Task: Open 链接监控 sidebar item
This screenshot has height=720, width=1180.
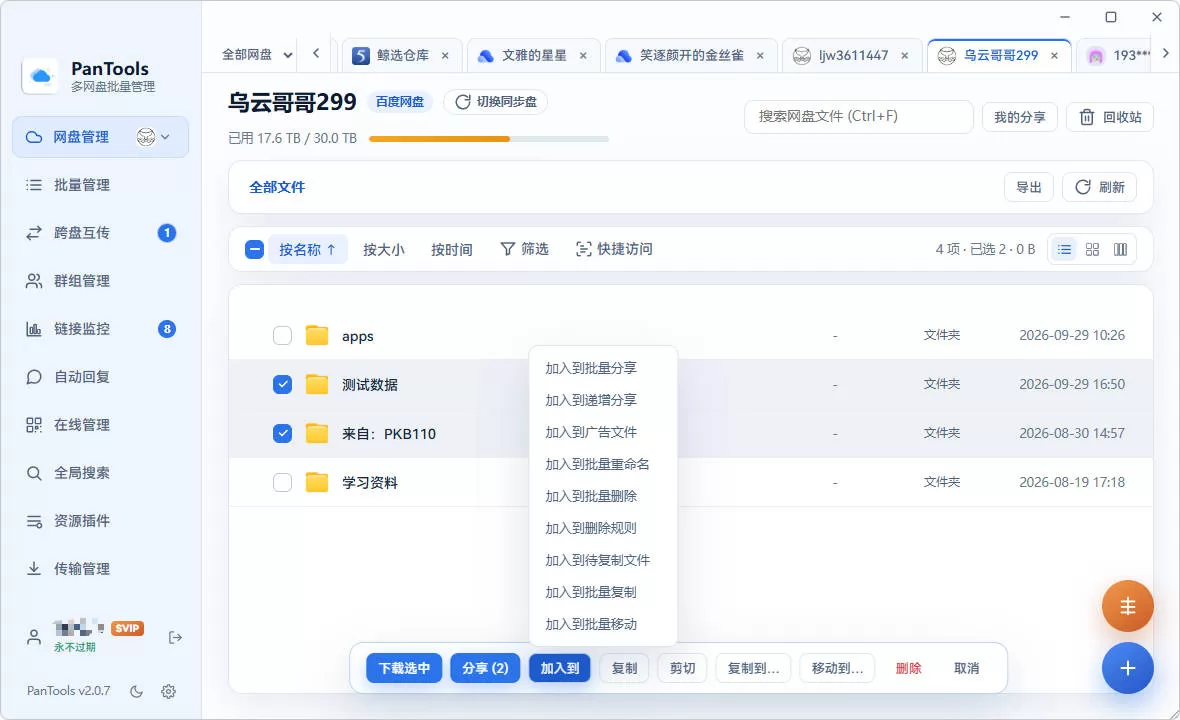Action: 101,329
